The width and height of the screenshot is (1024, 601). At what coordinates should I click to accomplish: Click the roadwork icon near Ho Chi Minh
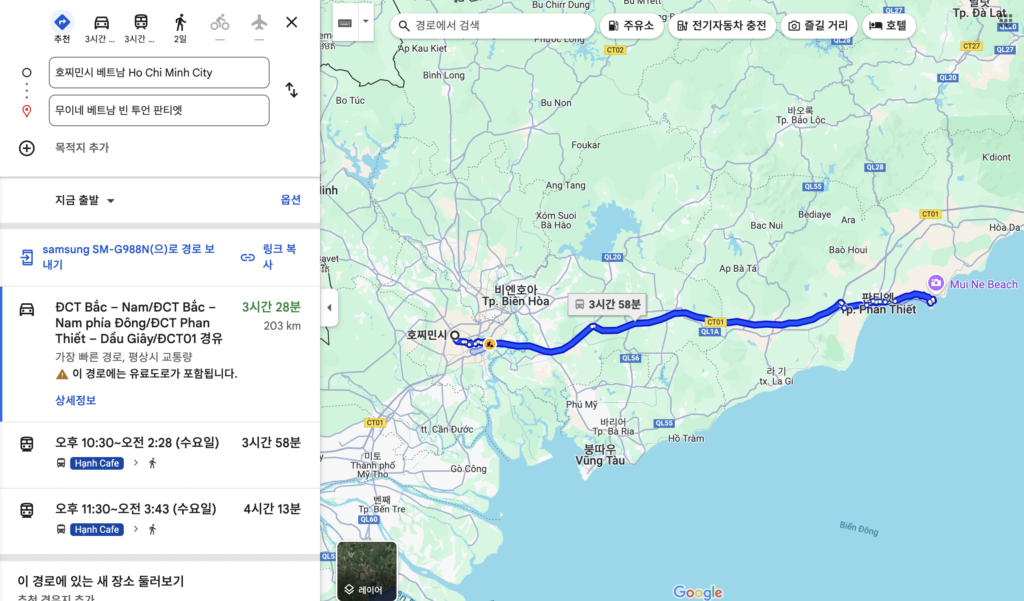[489, 344]
